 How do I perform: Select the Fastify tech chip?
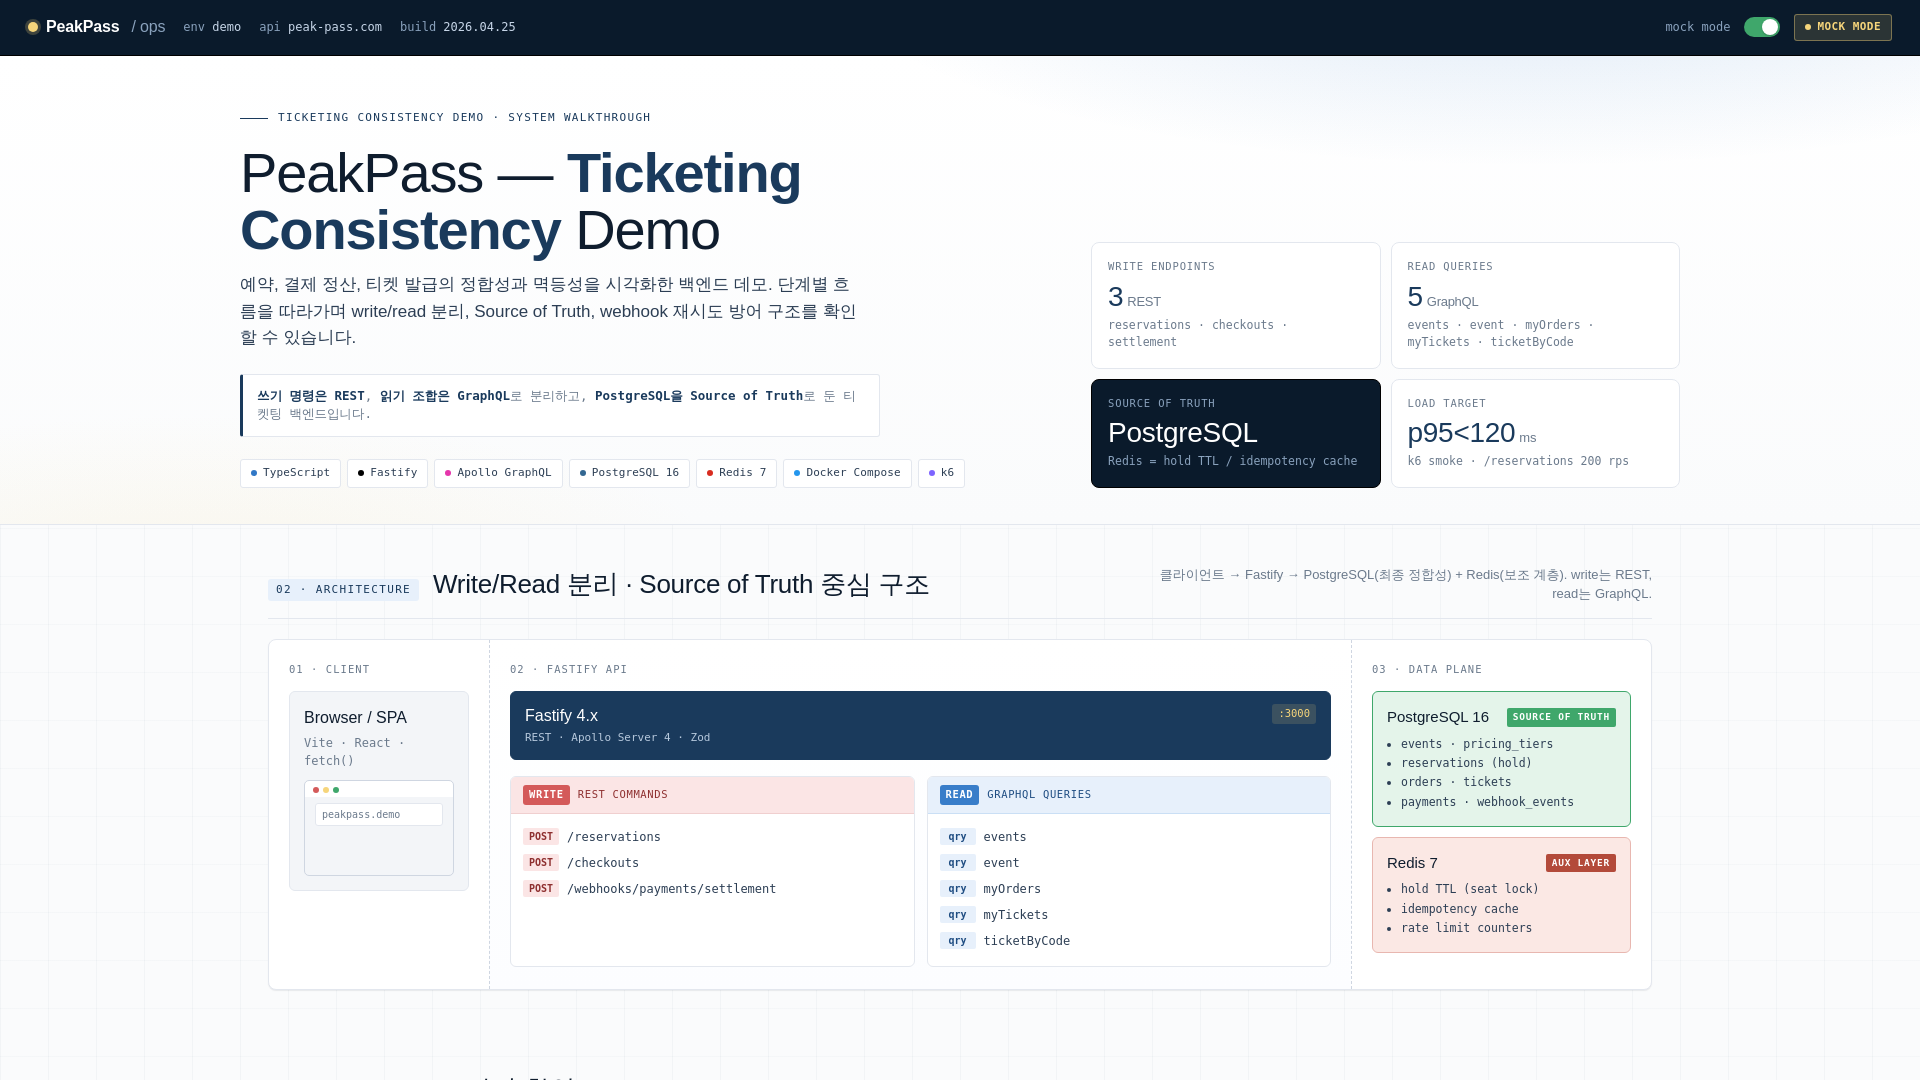click(x=387, y=473)
